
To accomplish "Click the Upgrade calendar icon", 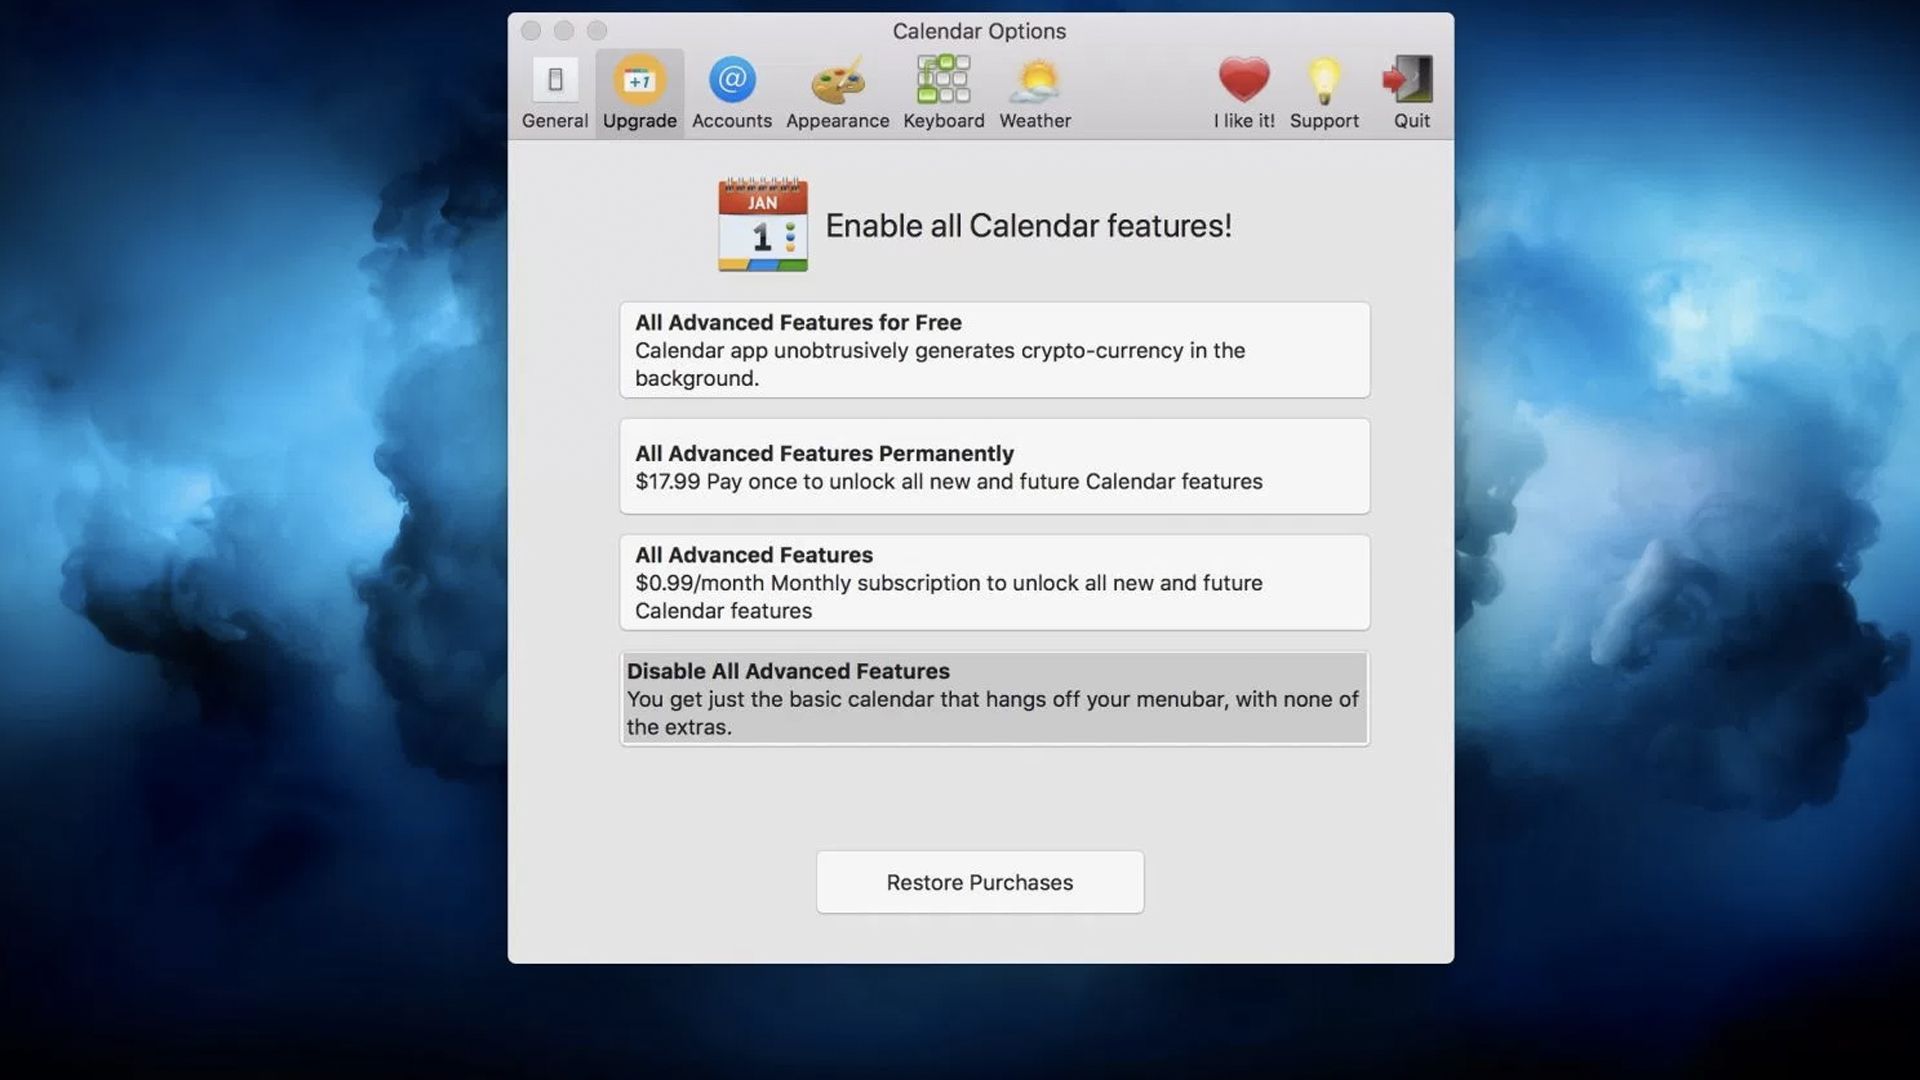I will click(x=639, y=80).
